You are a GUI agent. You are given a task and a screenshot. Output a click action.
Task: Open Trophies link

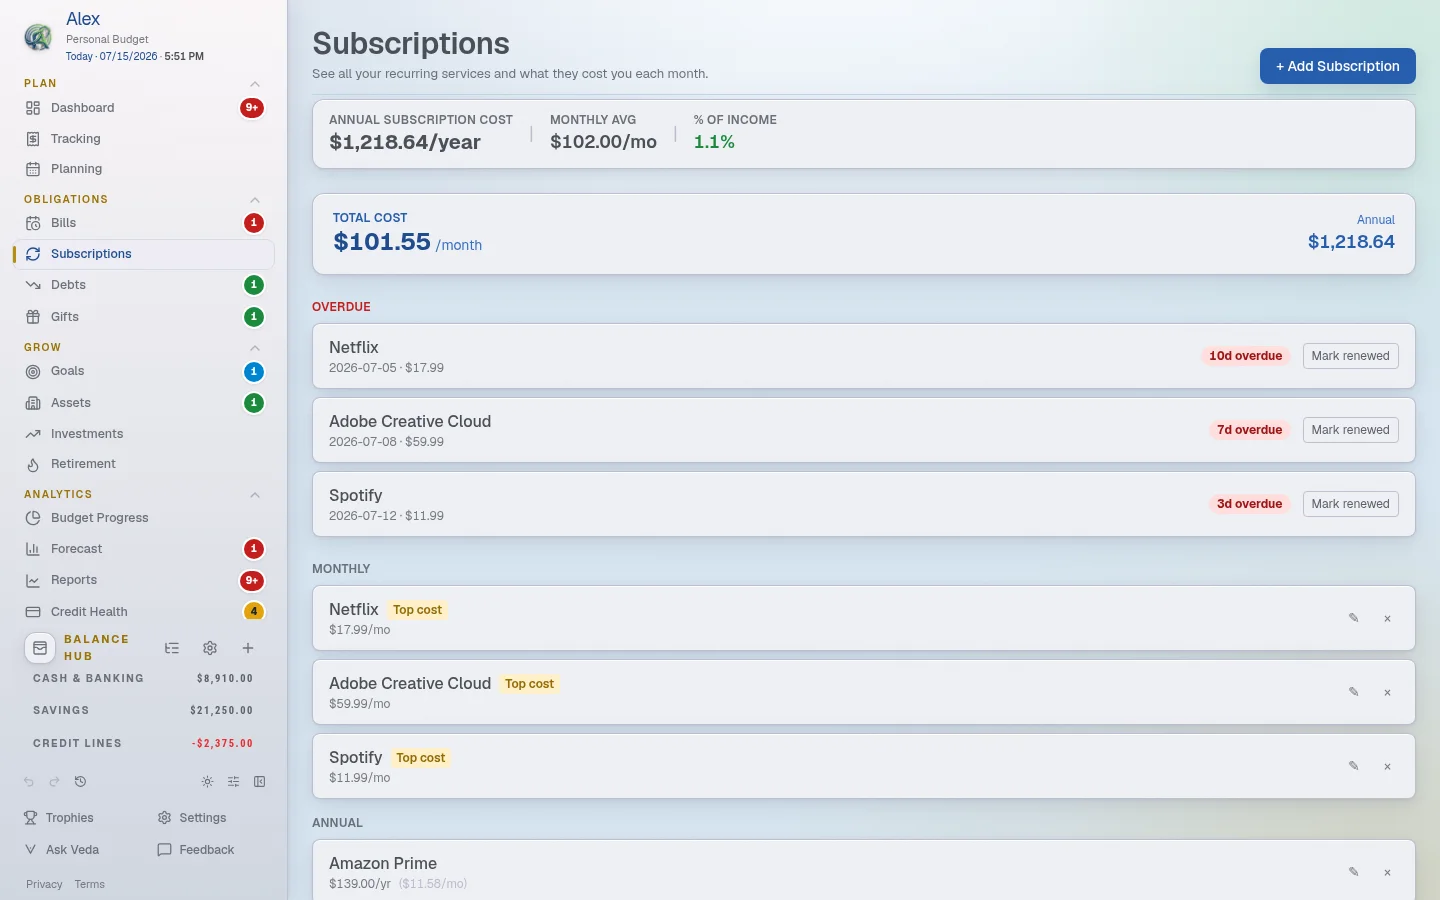point(59,818)
